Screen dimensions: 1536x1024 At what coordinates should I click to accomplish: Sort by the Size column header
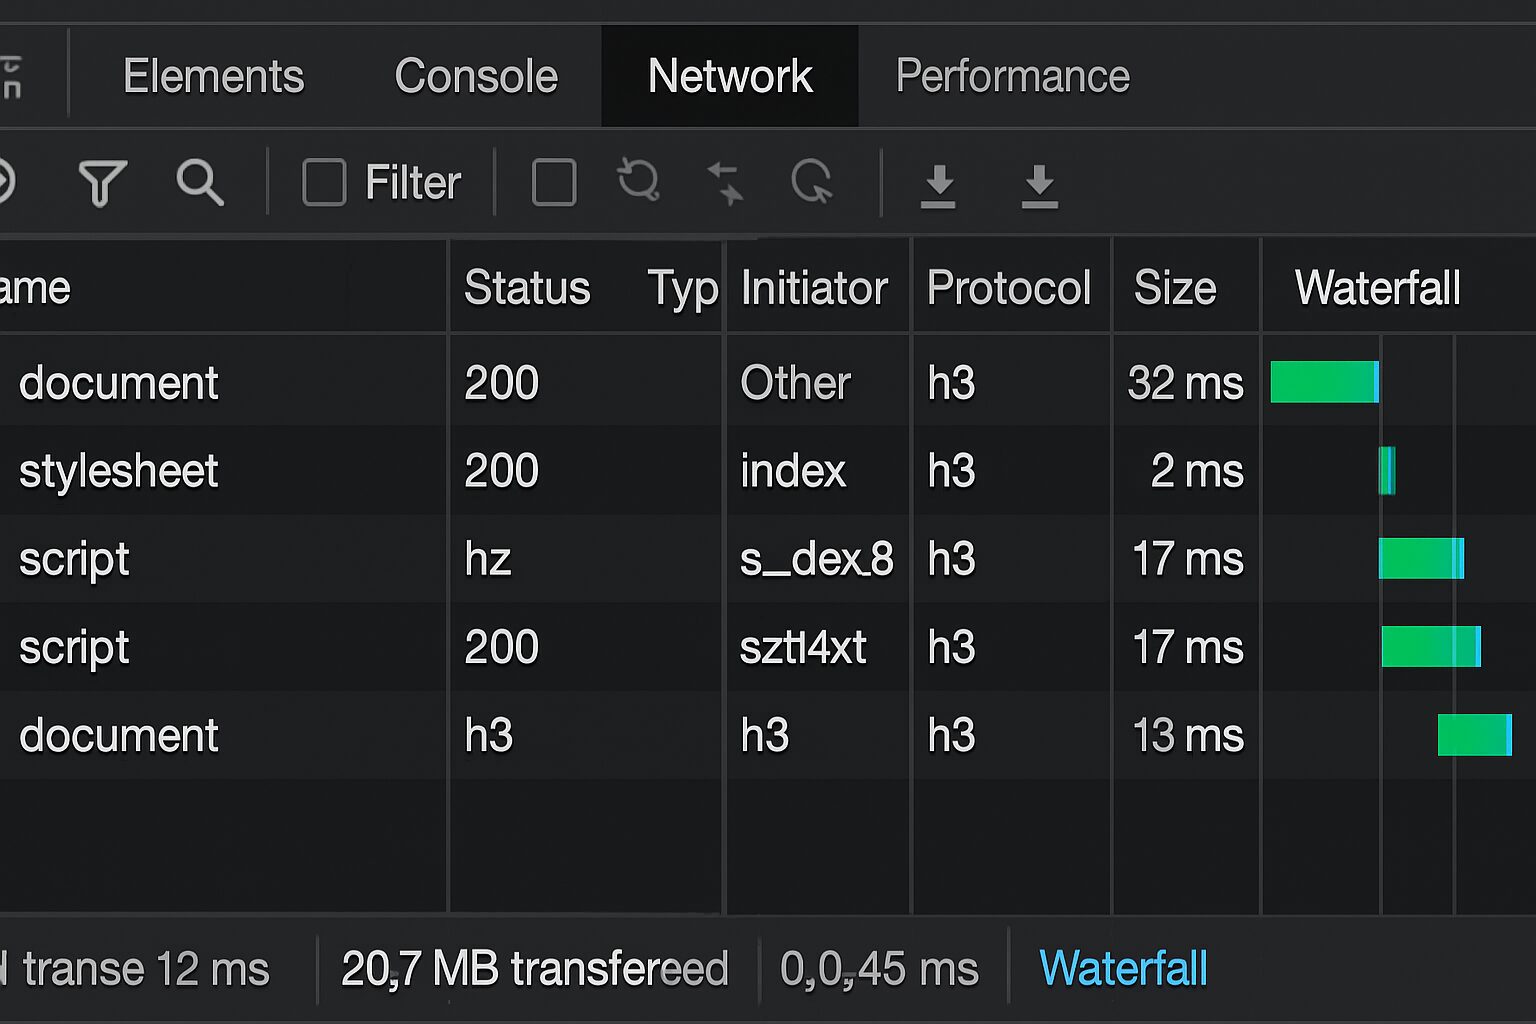click(x=1175, y=288)
